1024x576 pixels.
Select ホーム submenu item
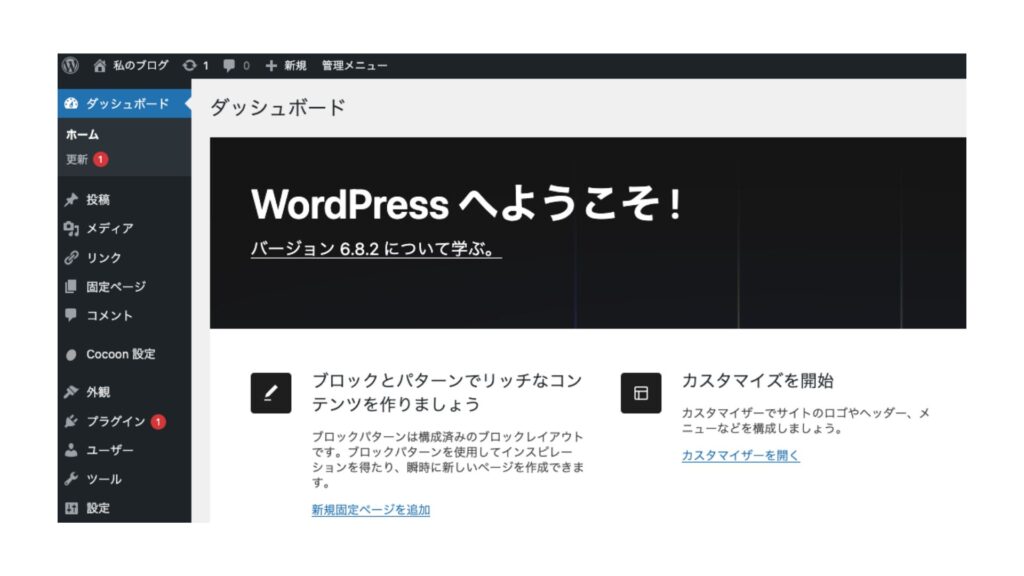[x=82, y=135]
